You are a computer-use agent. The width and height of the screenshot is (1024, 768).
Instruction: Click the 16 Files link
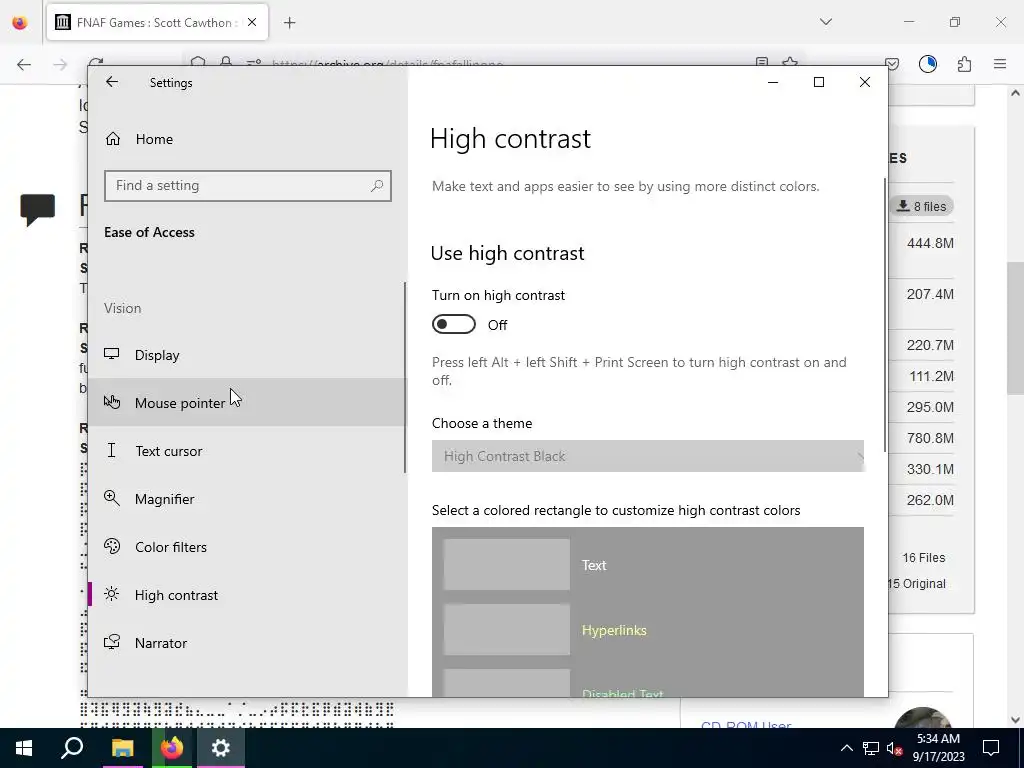click(x=923, y=558)
